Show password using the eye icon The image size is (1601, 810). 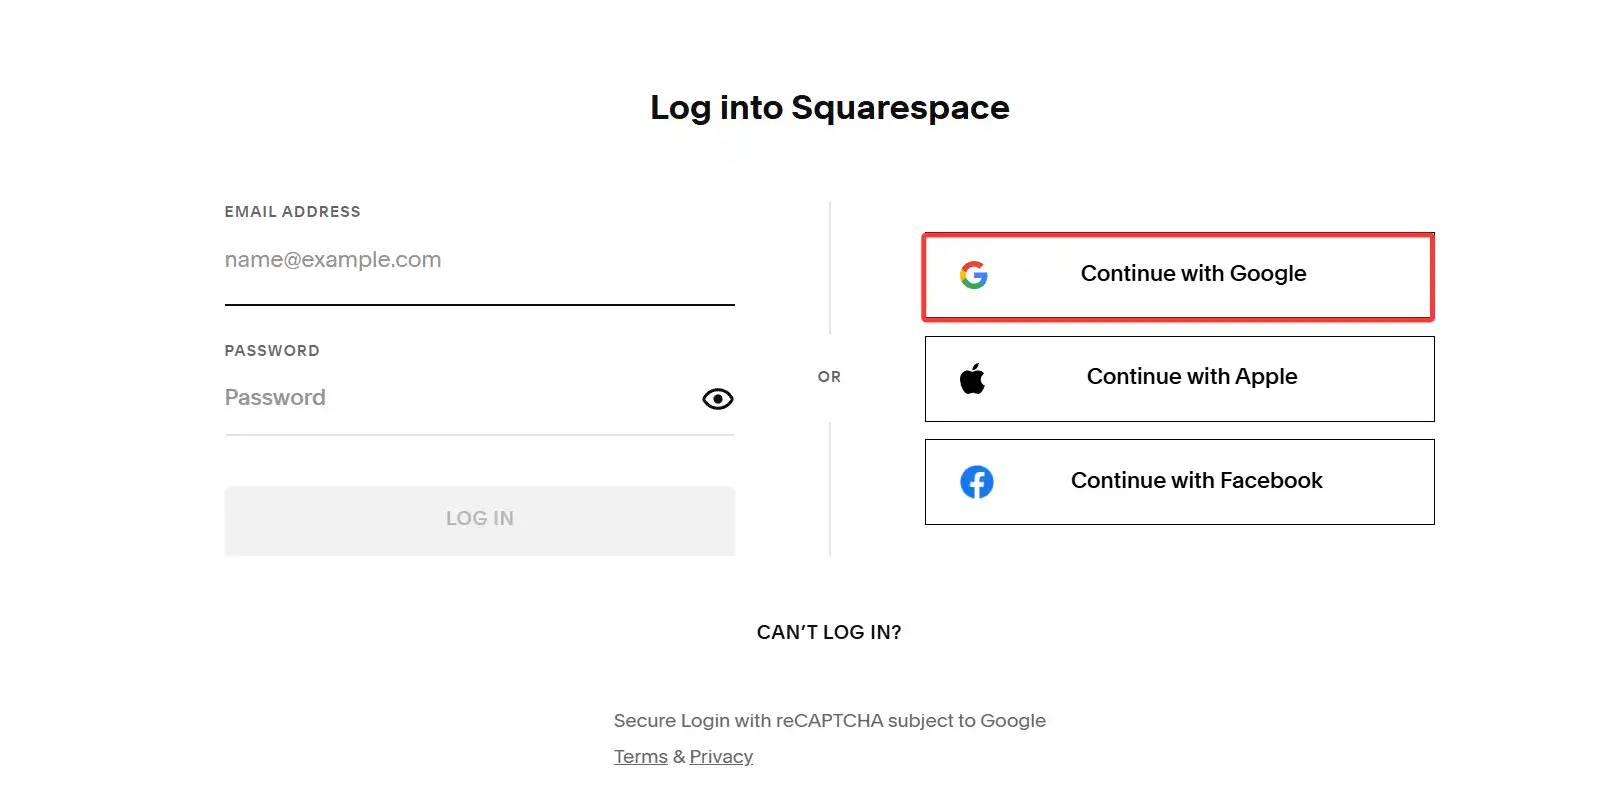coord(717,399)
